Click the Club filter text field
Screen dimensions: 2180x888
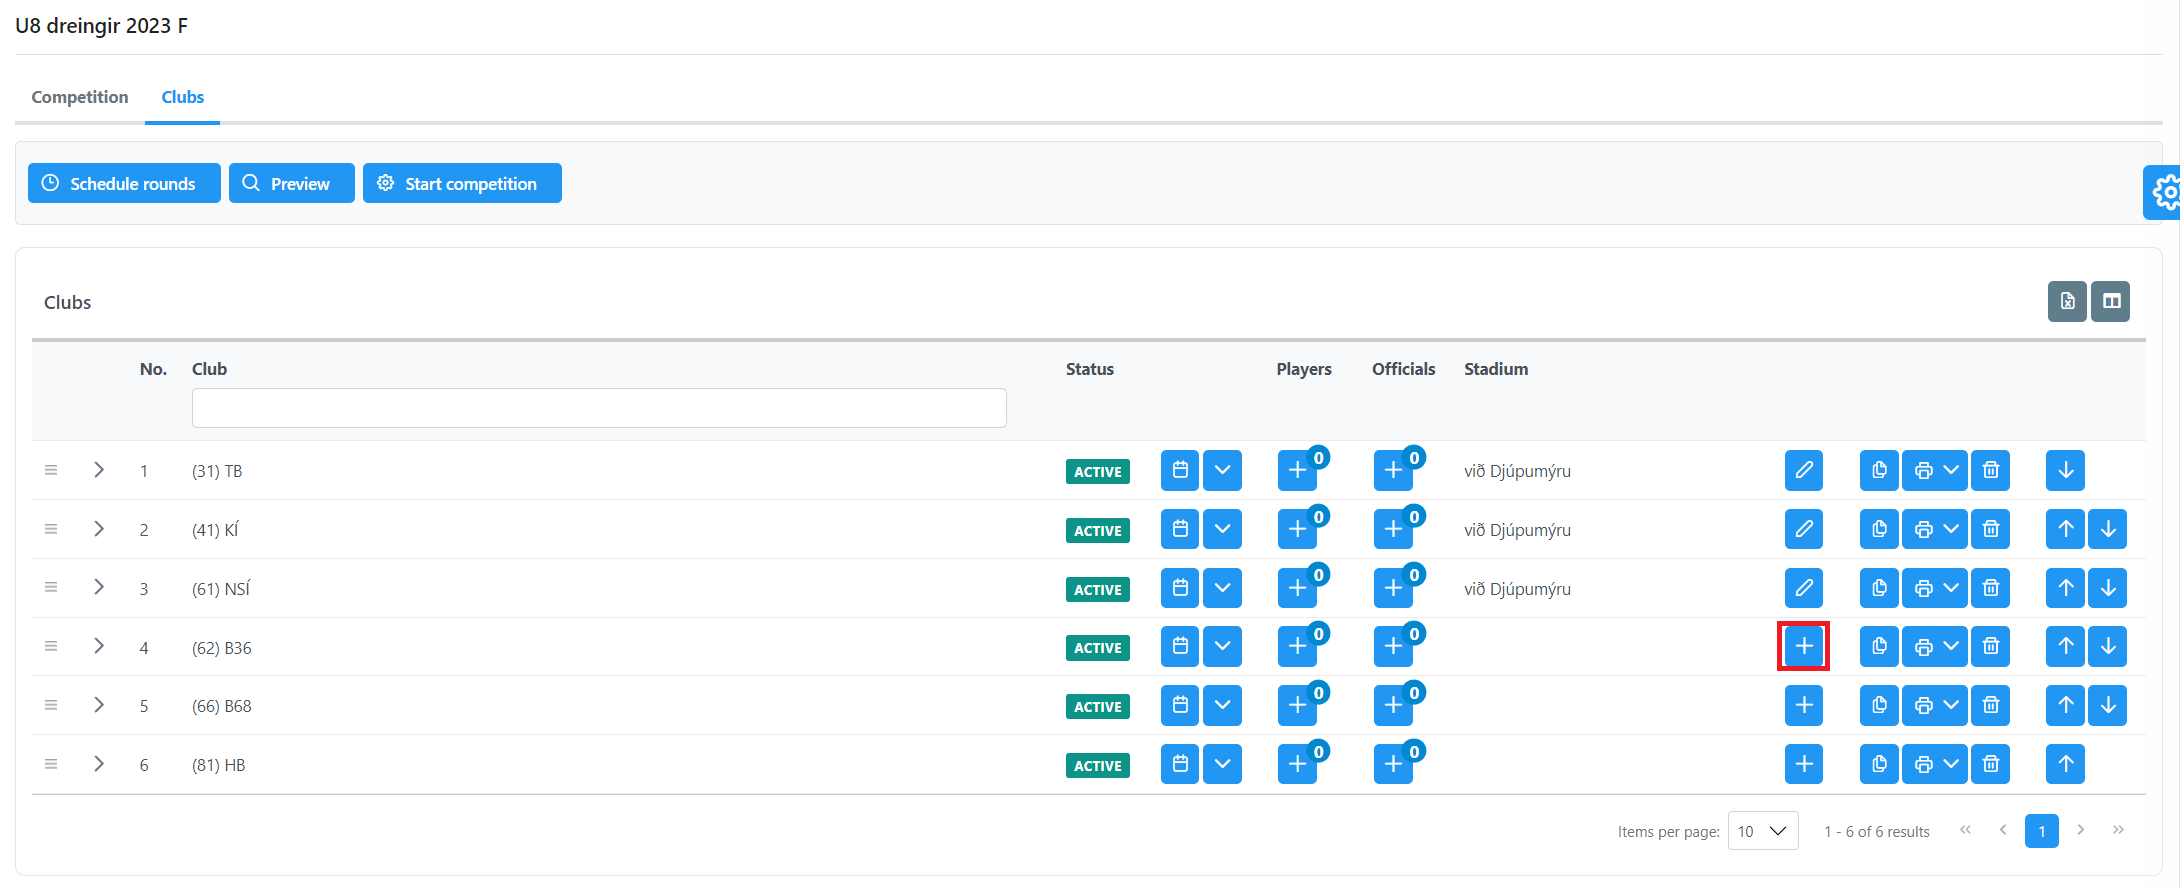coord(599,408)
